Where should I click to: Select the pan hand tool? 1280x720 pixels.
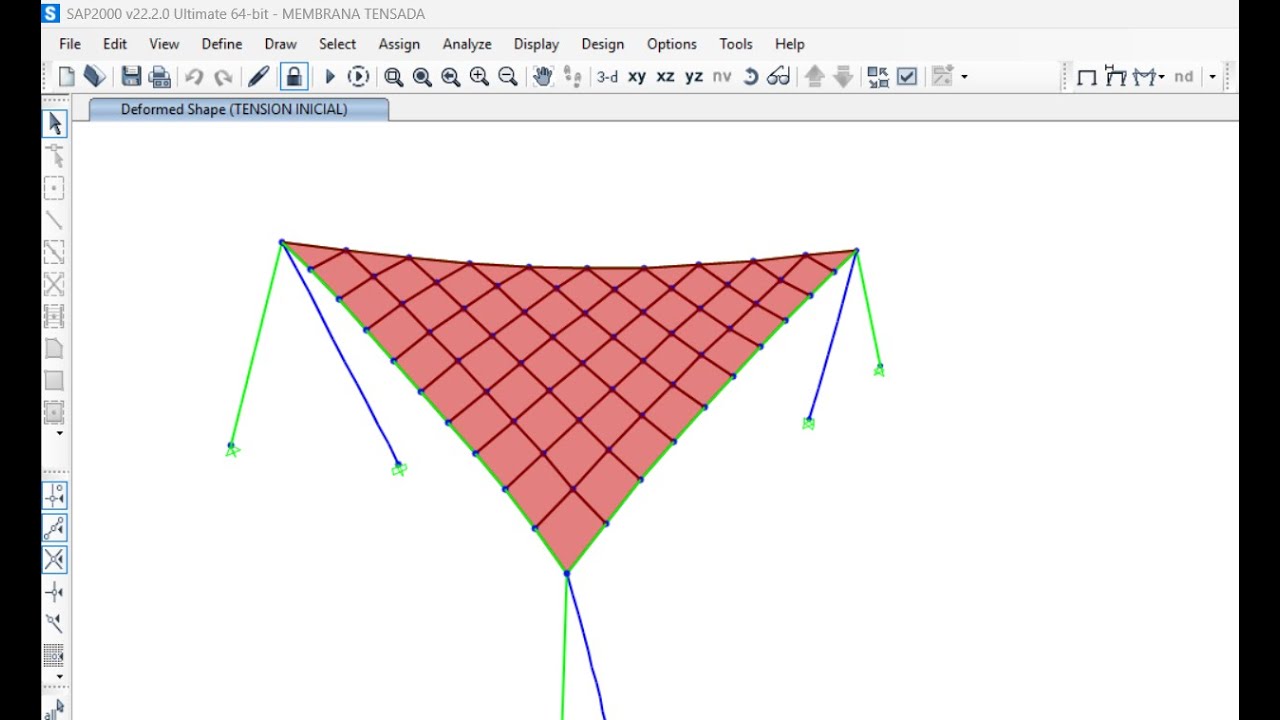pos(543,76)
